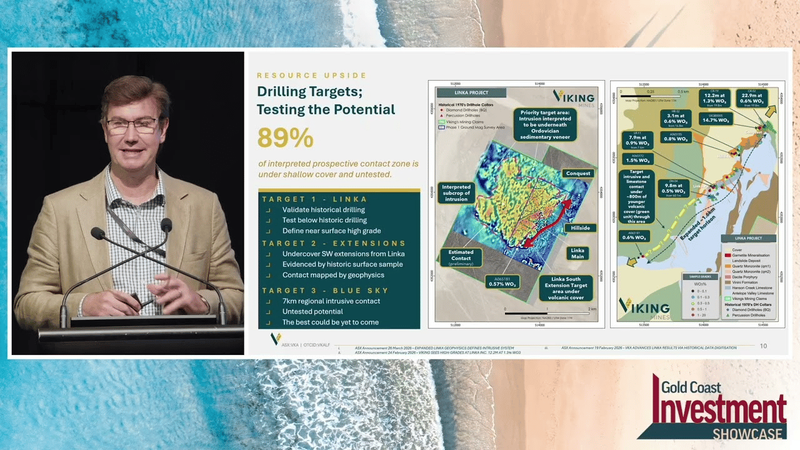Click the Estimated Contact (preliminary) callout

tap(461, 257)
